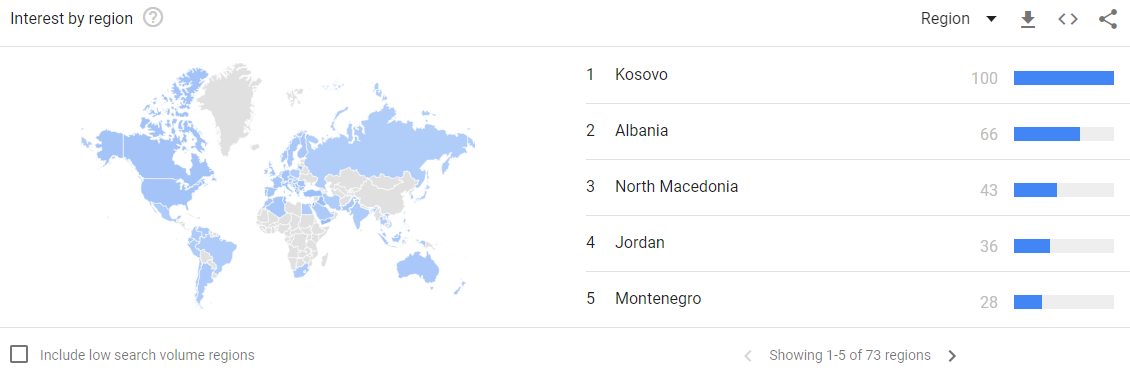Download the region data as CSV
The width and height of the screenshot is (1130, 383).
click(1028, 19)
